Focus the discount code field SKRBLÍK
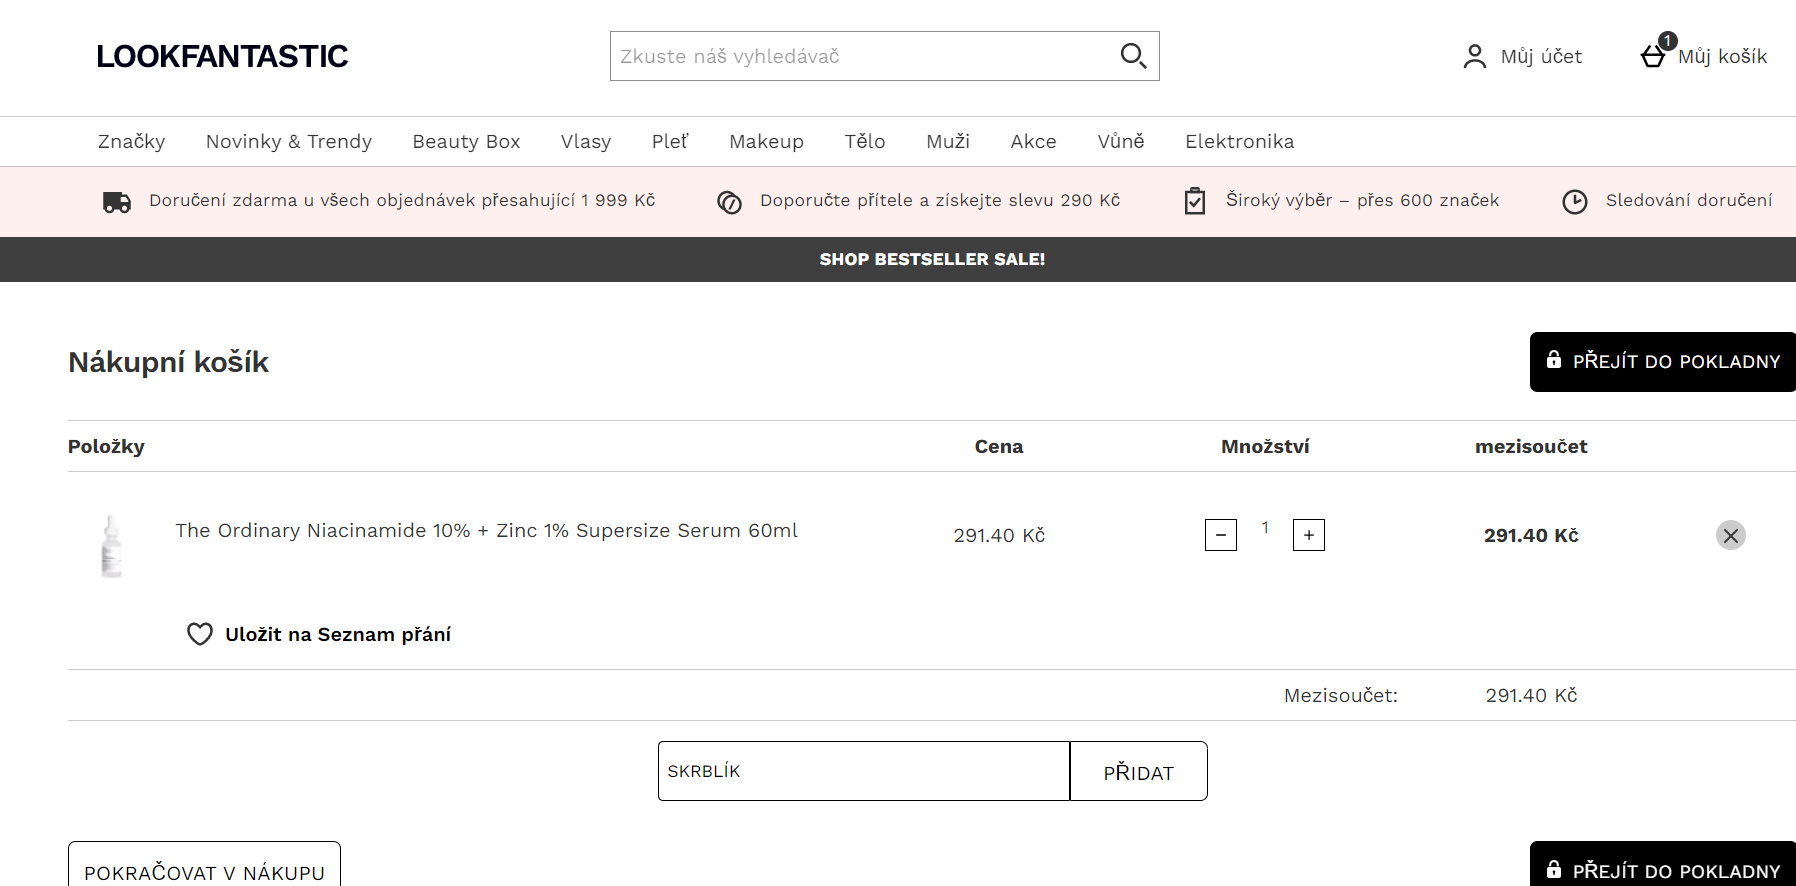The width and height of the screenshot is (1796, 886). coord(864,771)
